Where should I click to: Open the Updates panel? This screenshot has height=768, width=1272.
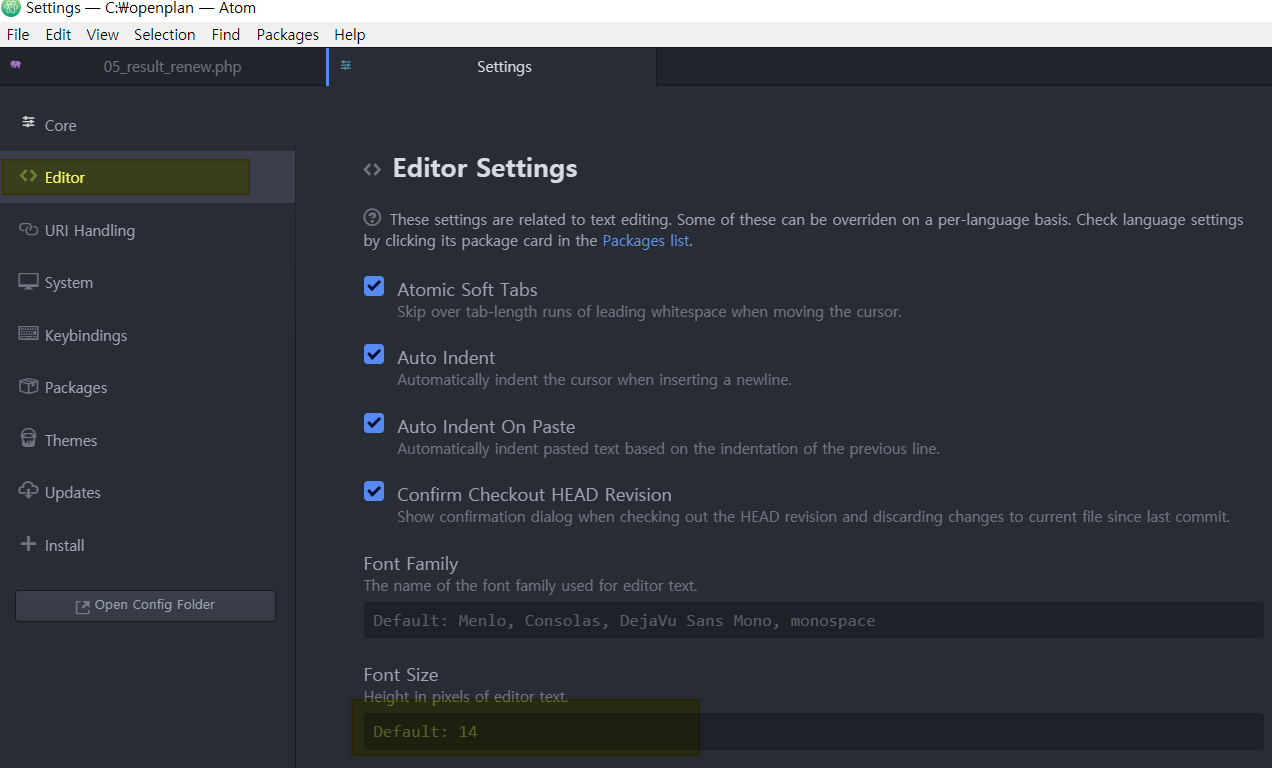pos(147,492)
